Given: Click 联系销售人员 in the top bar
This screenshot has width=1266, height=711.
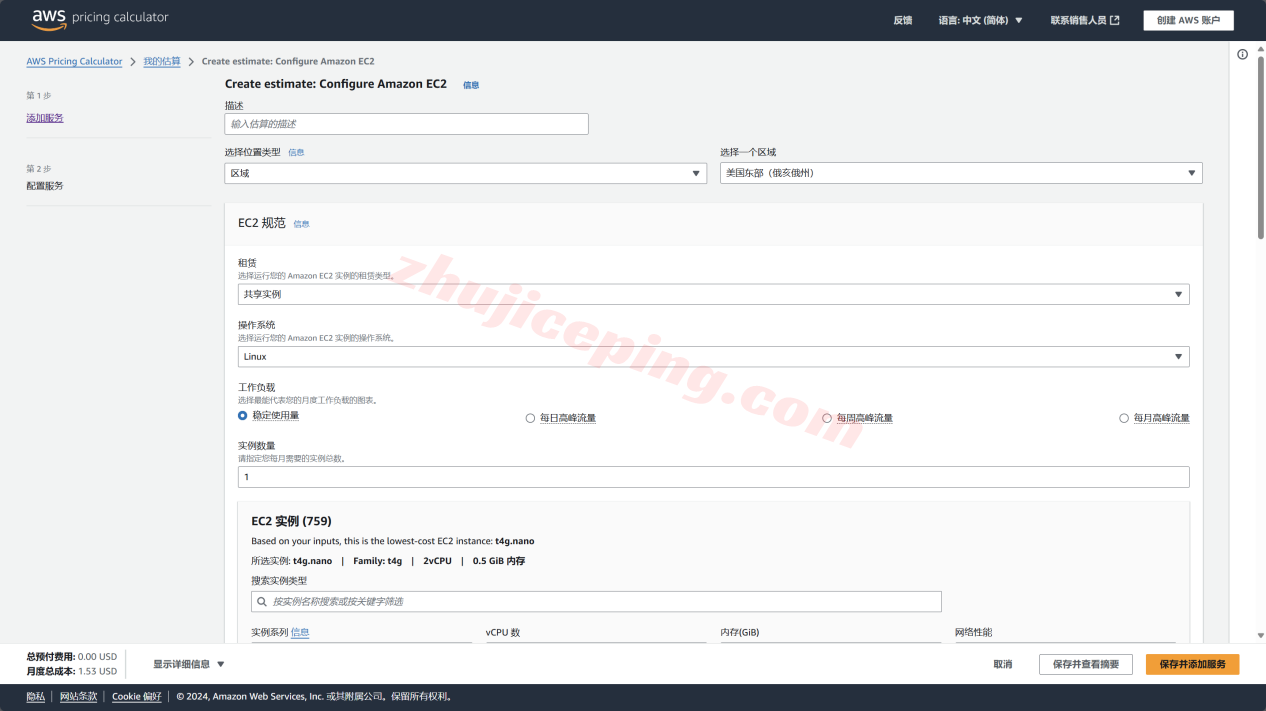Looking at the screenshot, I should tap(1078, 20).
